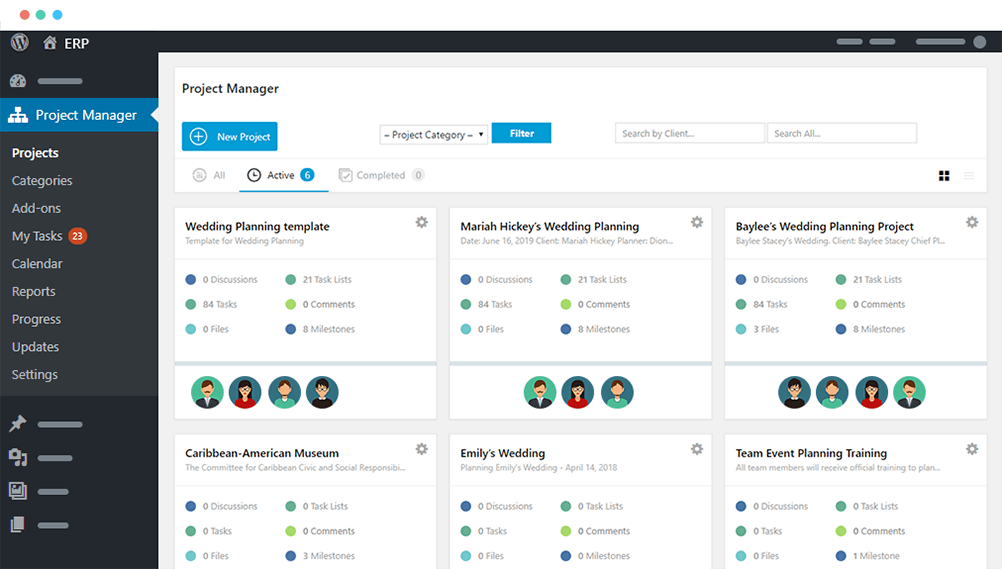This screenshot has width=1002, height=569.
Task: Open My Tasks in the sidebar
Action: tap(37, 236)
